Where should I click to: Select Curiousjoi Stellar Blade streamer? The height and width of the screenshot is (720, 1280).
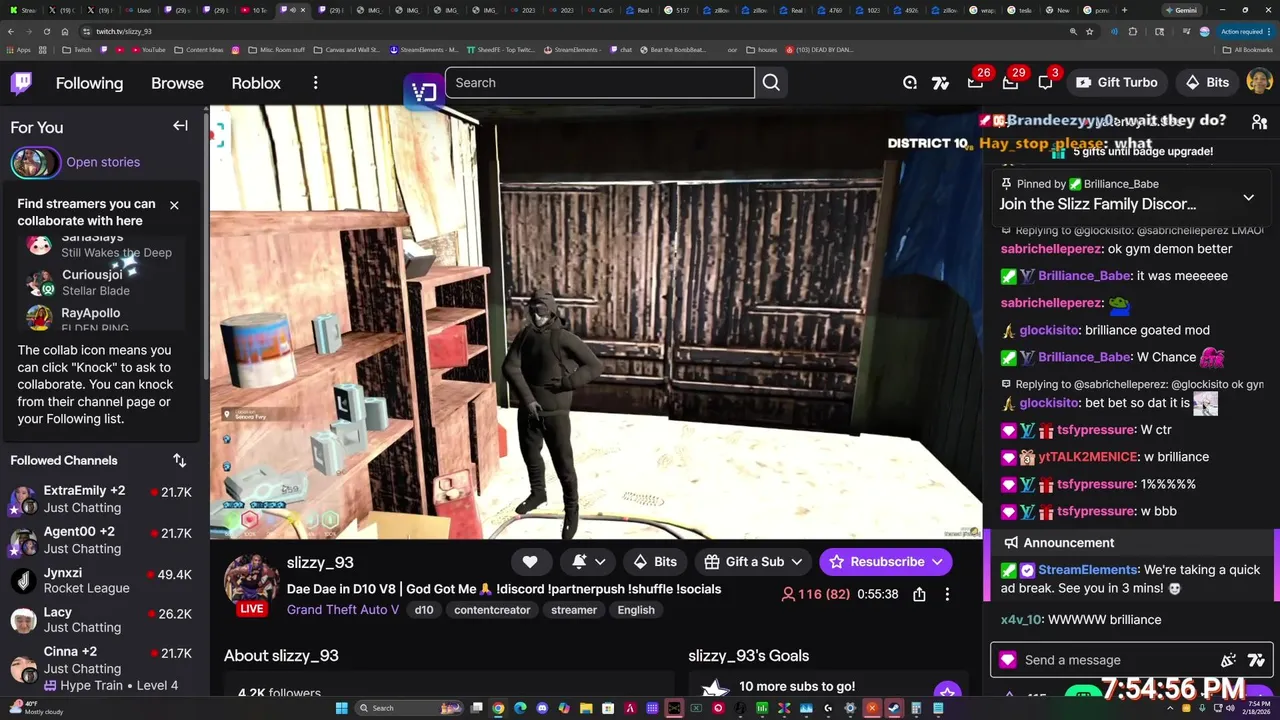point(100,282)
